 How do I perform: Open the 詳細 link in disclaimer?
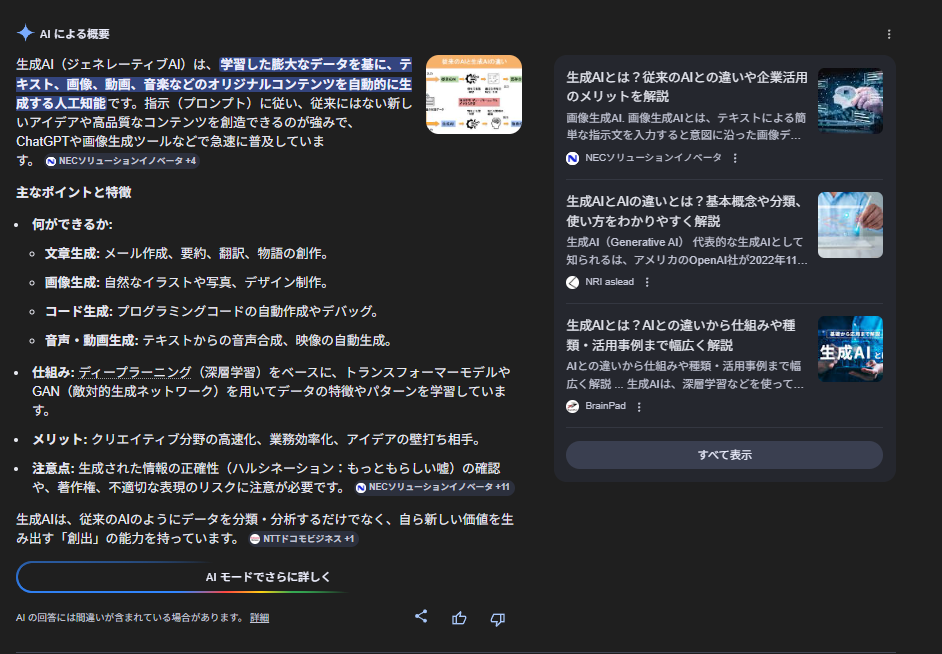[x=259, y=618]
